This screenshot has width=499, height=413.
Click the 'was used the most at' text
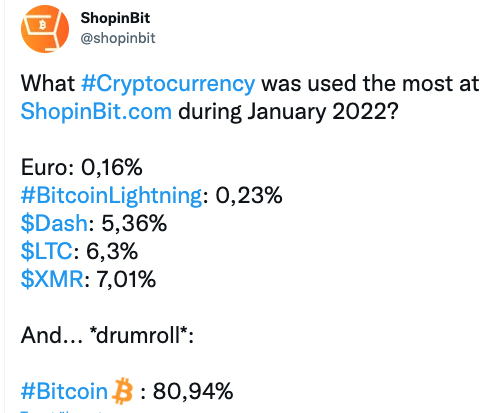[370, 83]
